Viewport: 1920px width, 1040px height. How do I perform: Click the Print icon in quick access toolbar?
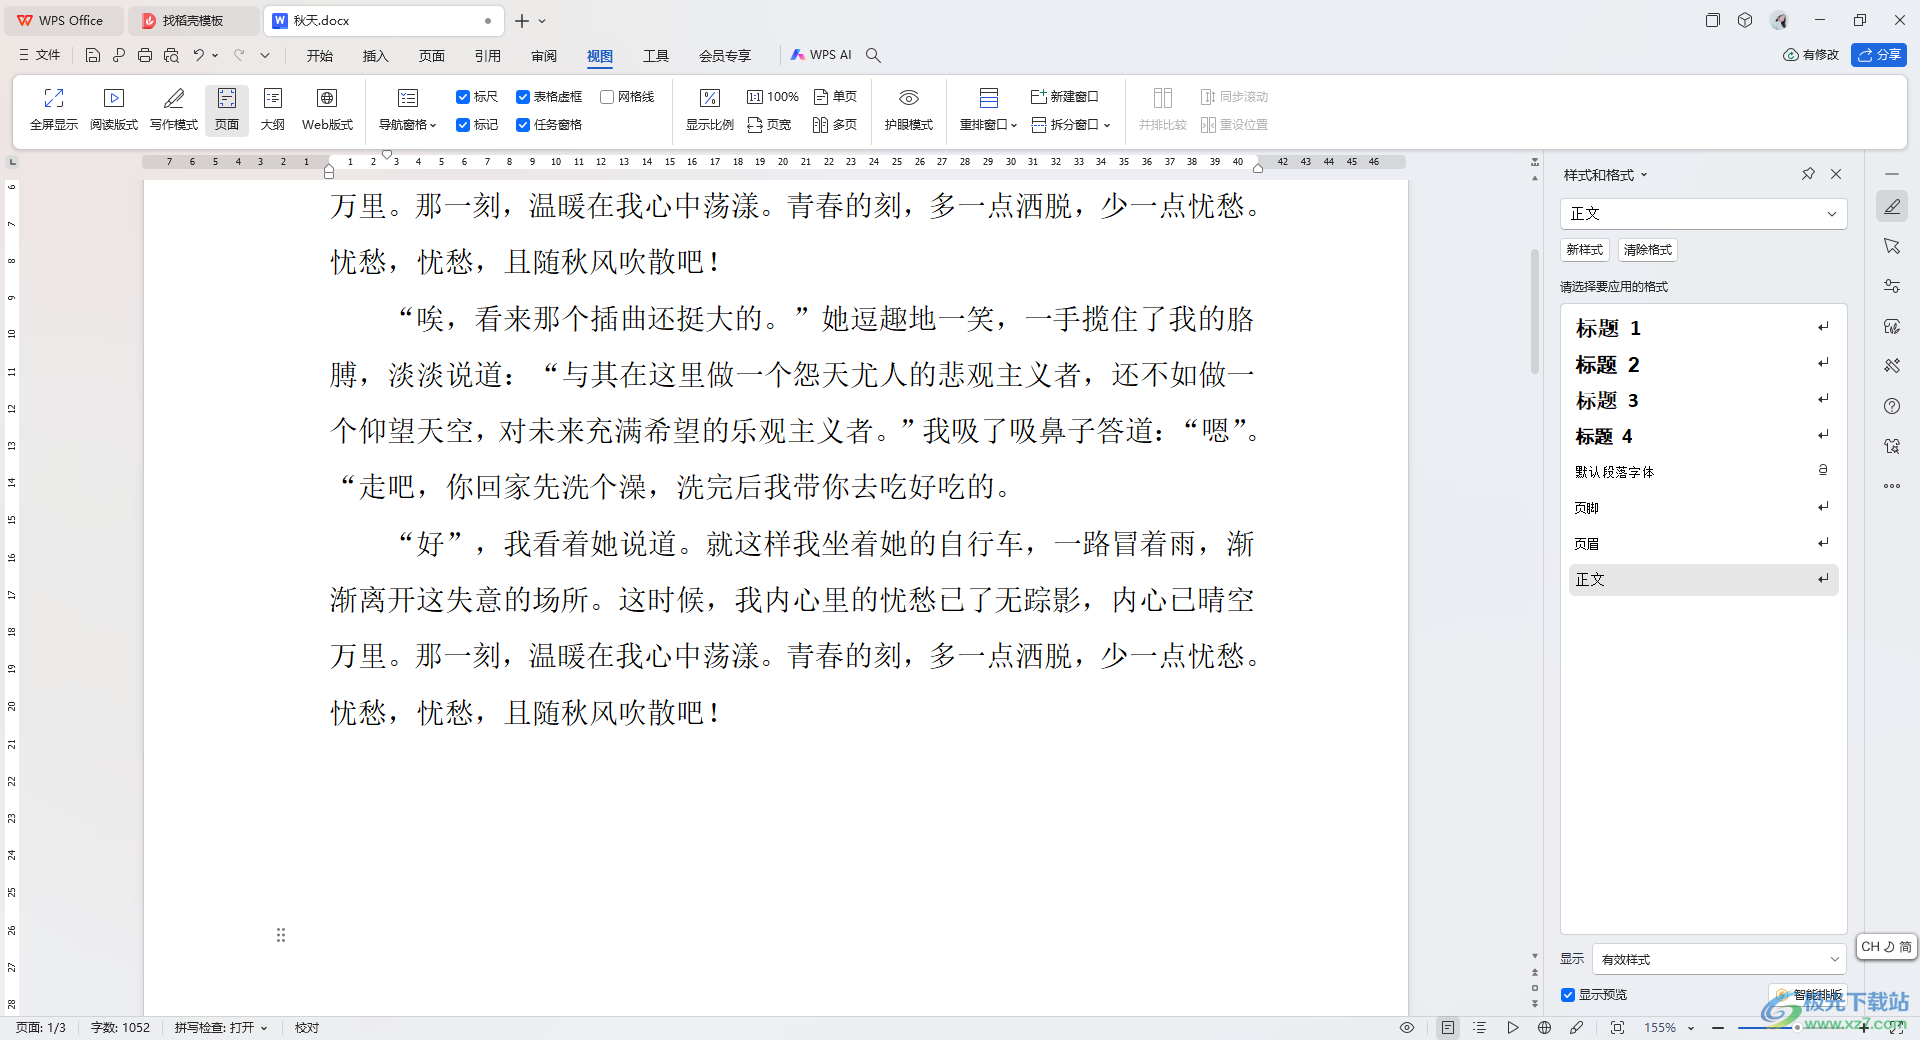(x=145, y=56)
